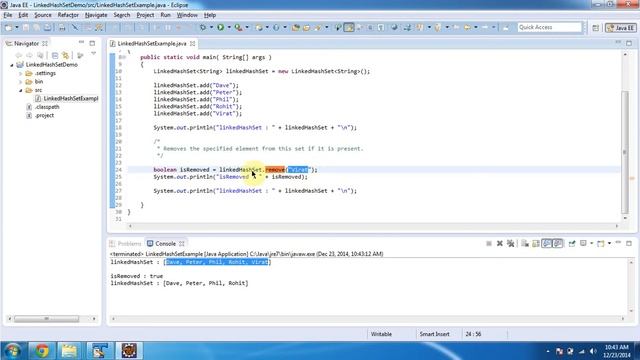Toggle Show Console on standard output change
This screenshot has width=640, height=360.
[547, 243]
